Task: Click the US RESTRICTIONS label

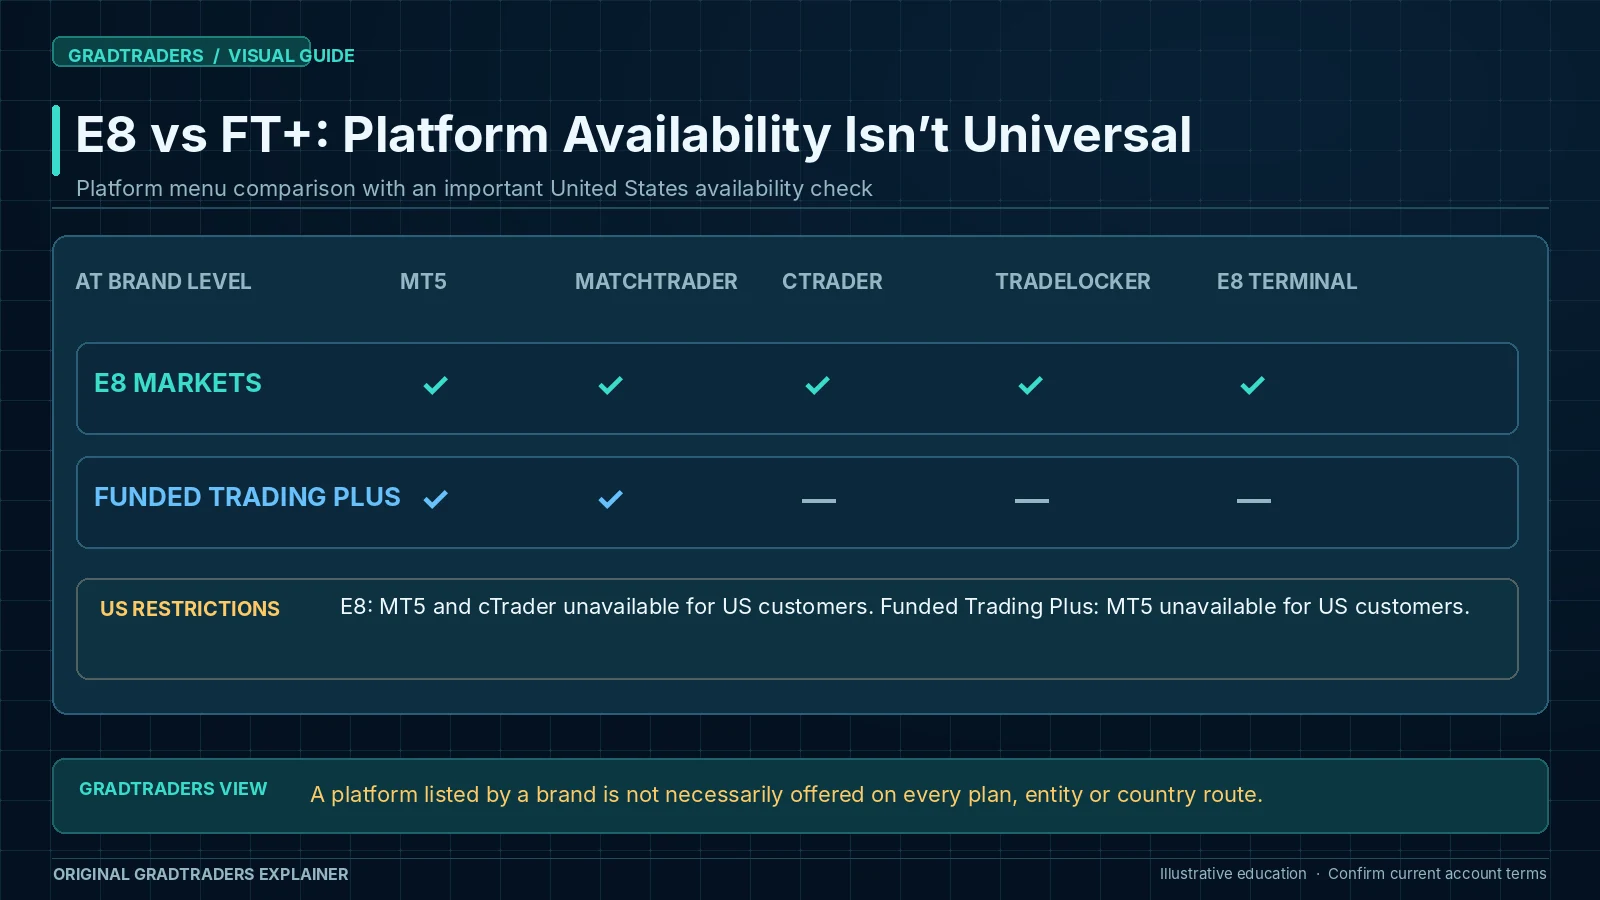Action: coord(190,609)
